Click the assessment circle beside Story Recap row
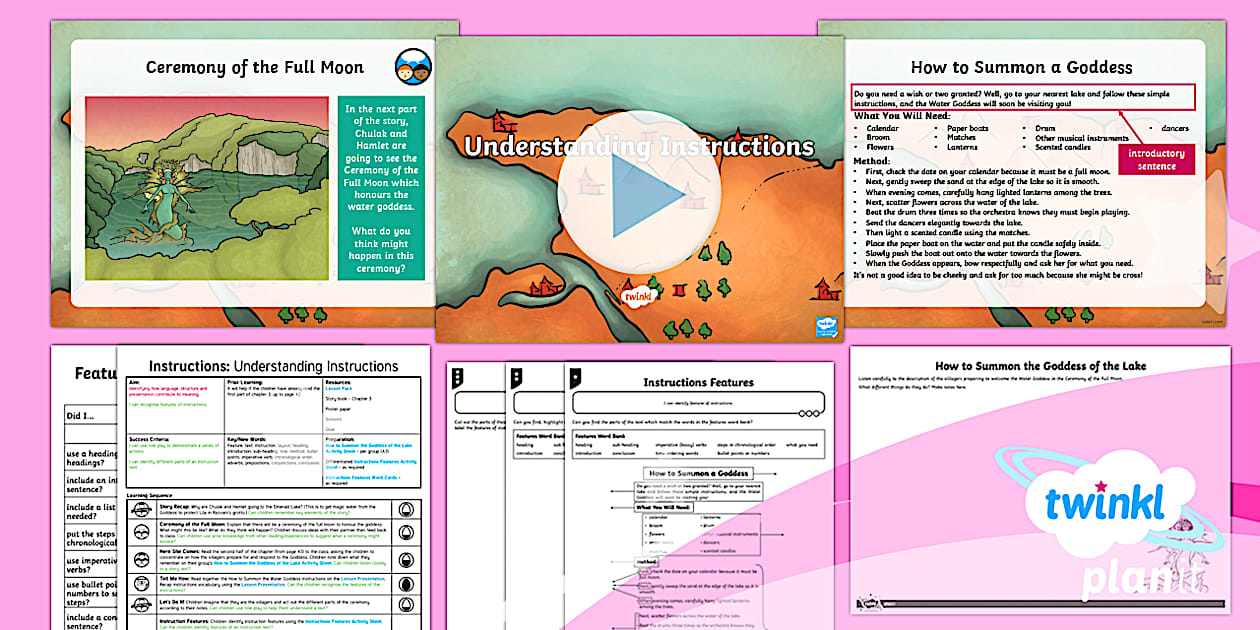 [406, 508]
